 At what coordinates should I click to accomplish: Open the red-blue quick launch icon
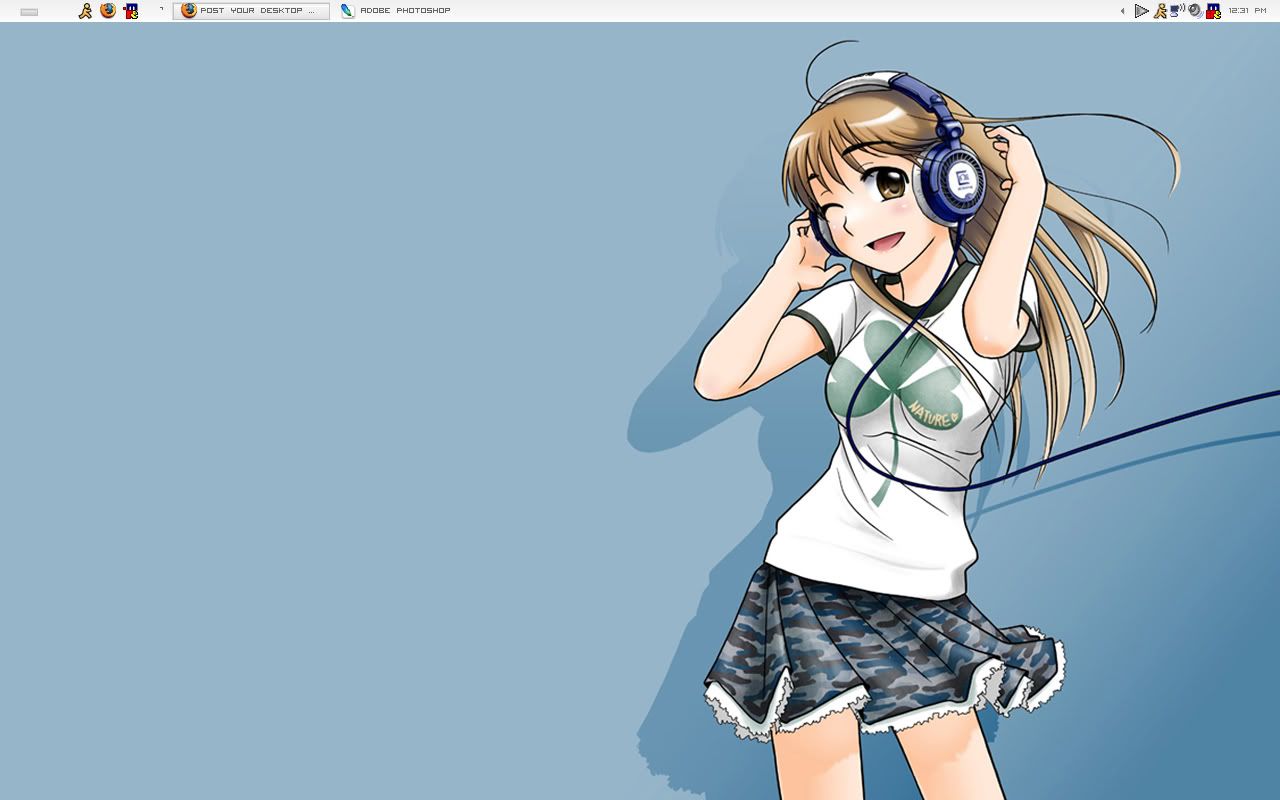131,11
